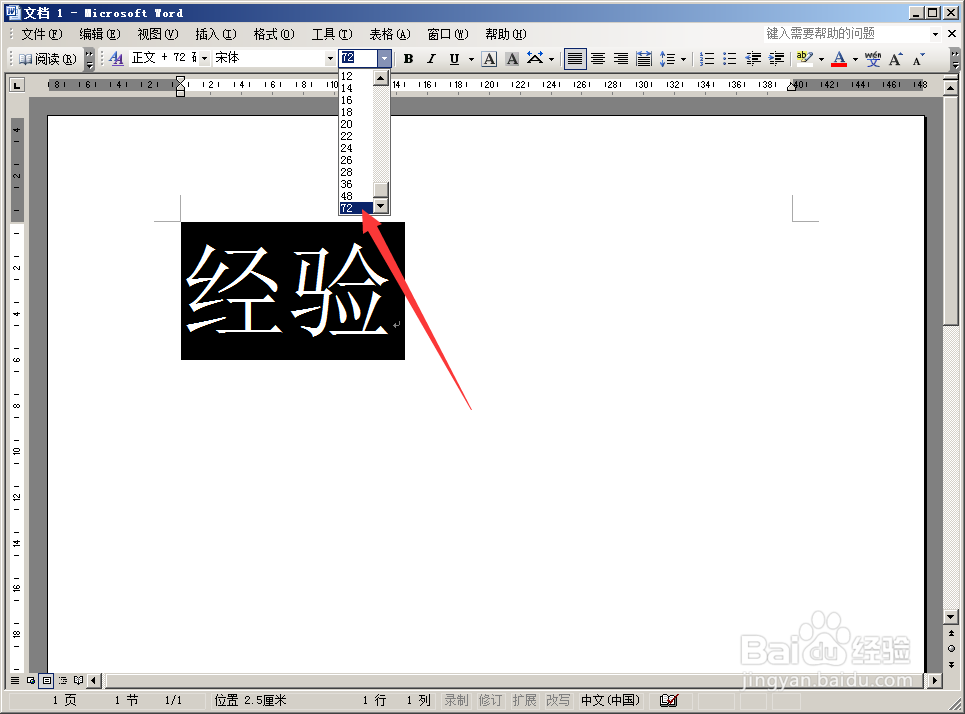The width and height of the screenshot is (965, 714).
Task: Apply text highlight color
Action: pos(804,59)
